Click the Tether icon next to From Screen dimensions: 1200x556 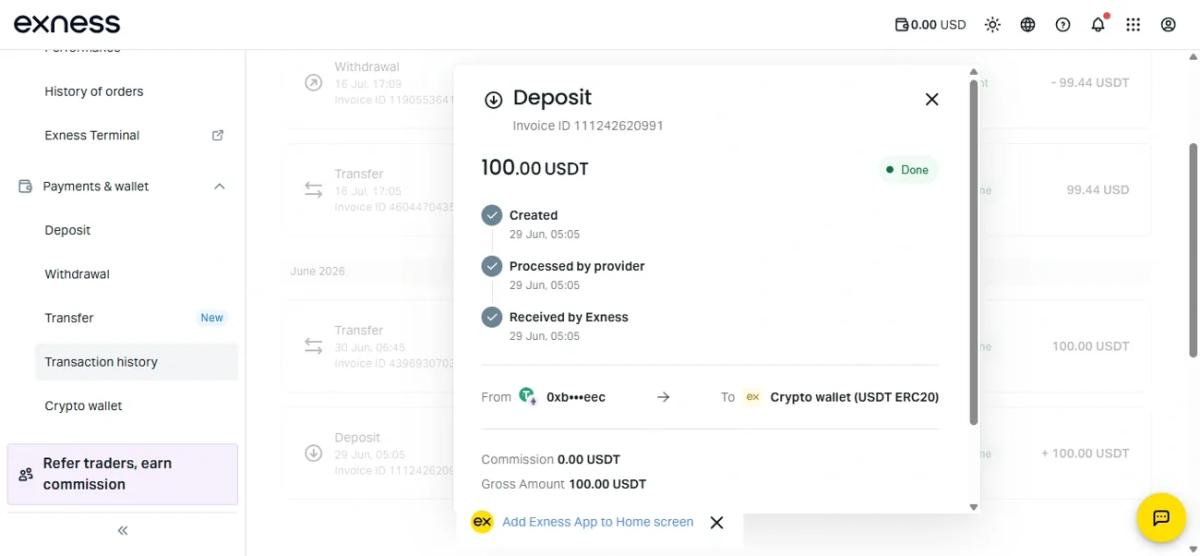(527, 397)
